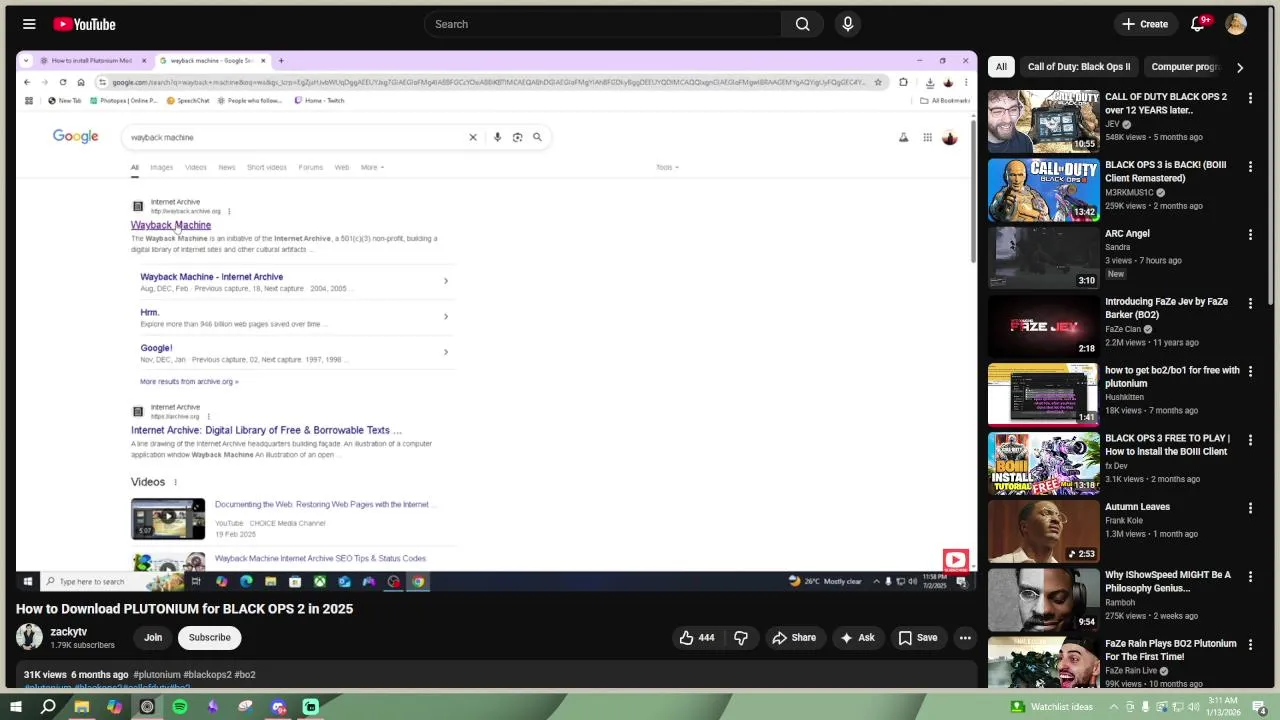The image size is (1280, 720).
Task: Open options for Autumn Leaves video
Action: click(1250, 508)
